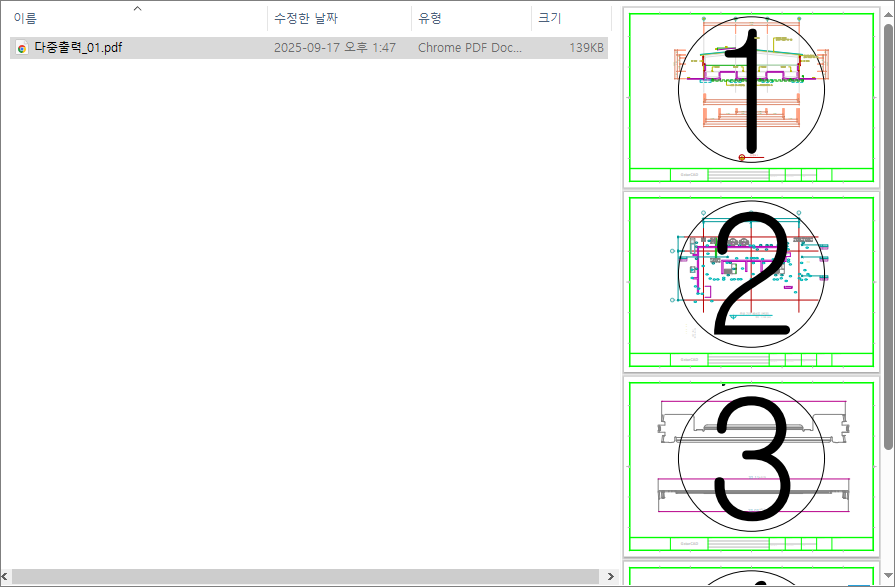This screenshot has height=587, width=895.
Task: Click the file size 139KB
Action: point(586,48)
